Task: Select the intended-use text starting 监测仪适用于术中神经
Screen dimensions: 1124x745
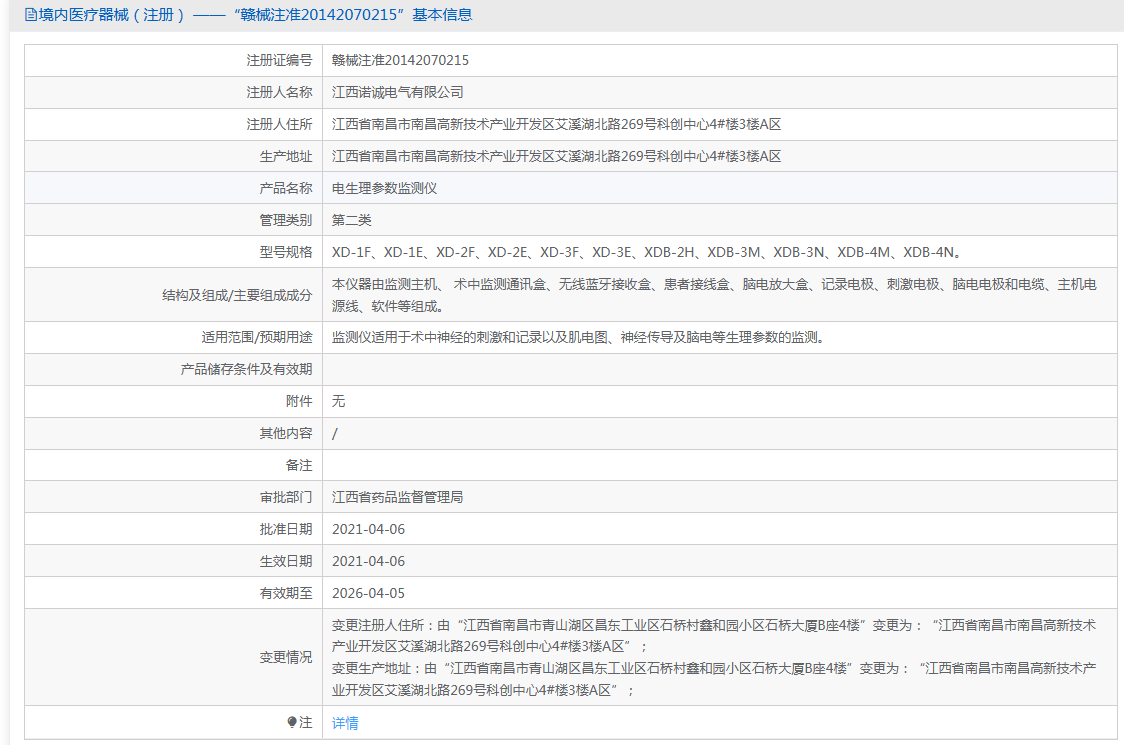Action: 578,338
